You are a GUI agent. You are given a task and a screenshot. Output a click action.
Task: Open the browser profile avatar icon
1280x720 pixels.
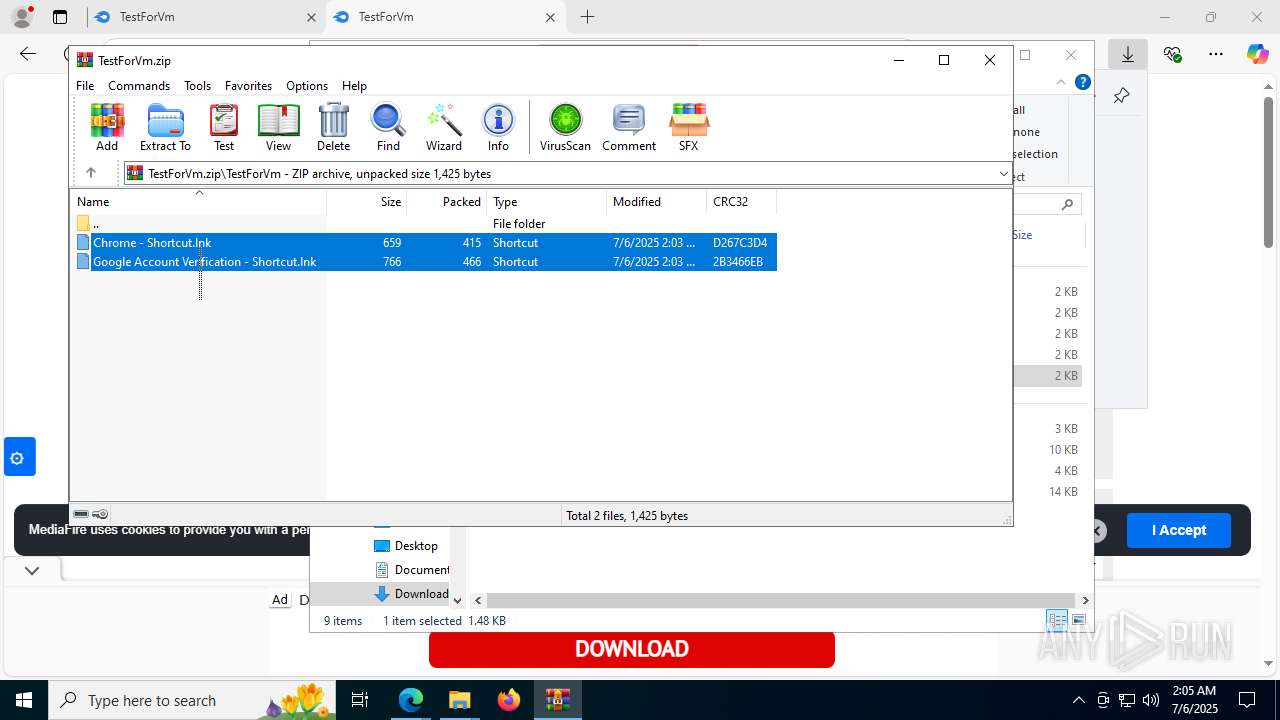click(x=21, y=17)
